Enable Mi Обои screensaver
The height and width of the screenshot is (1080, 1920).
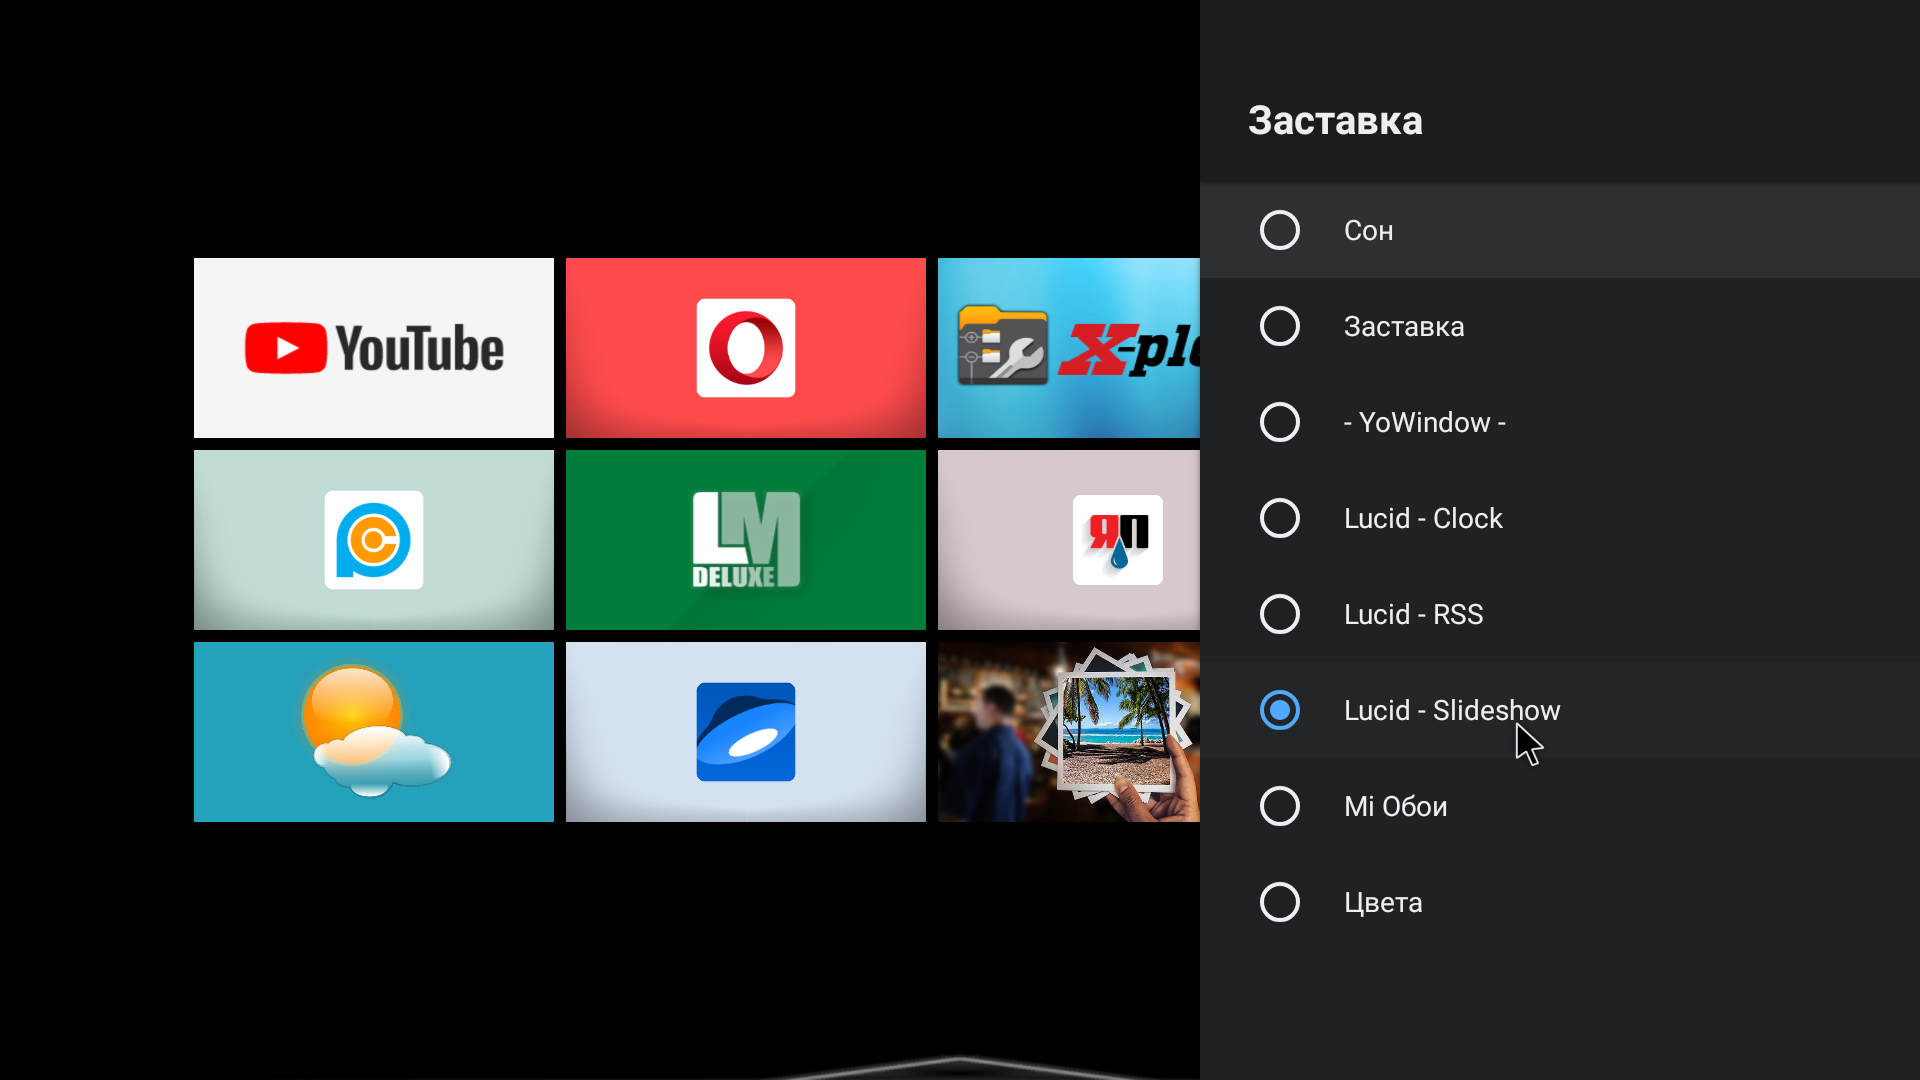(x=1278, y=806)
